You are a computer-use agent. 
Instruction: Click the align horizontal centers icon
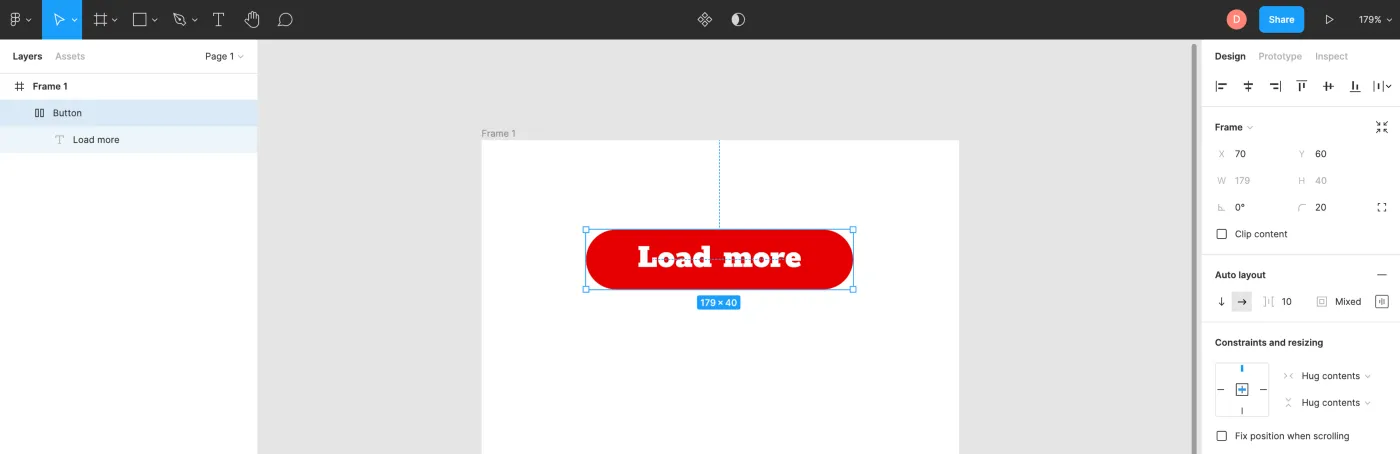[1248, 87]
